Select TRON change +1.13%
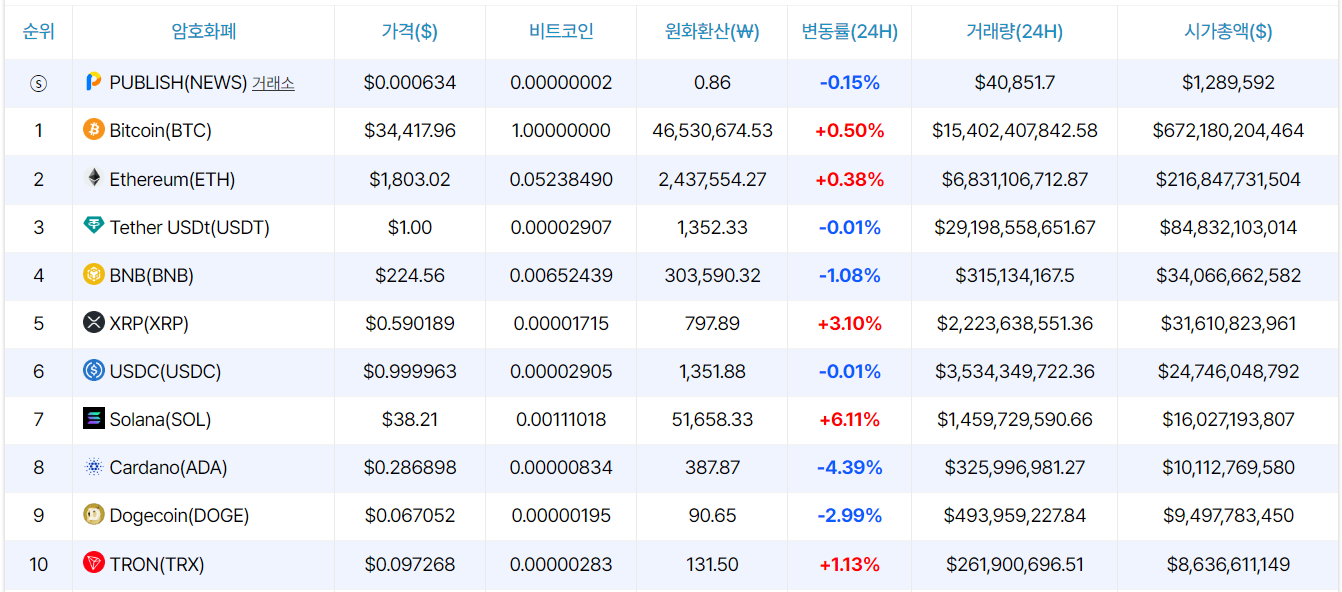1342x592 pixels. (850, 564)
